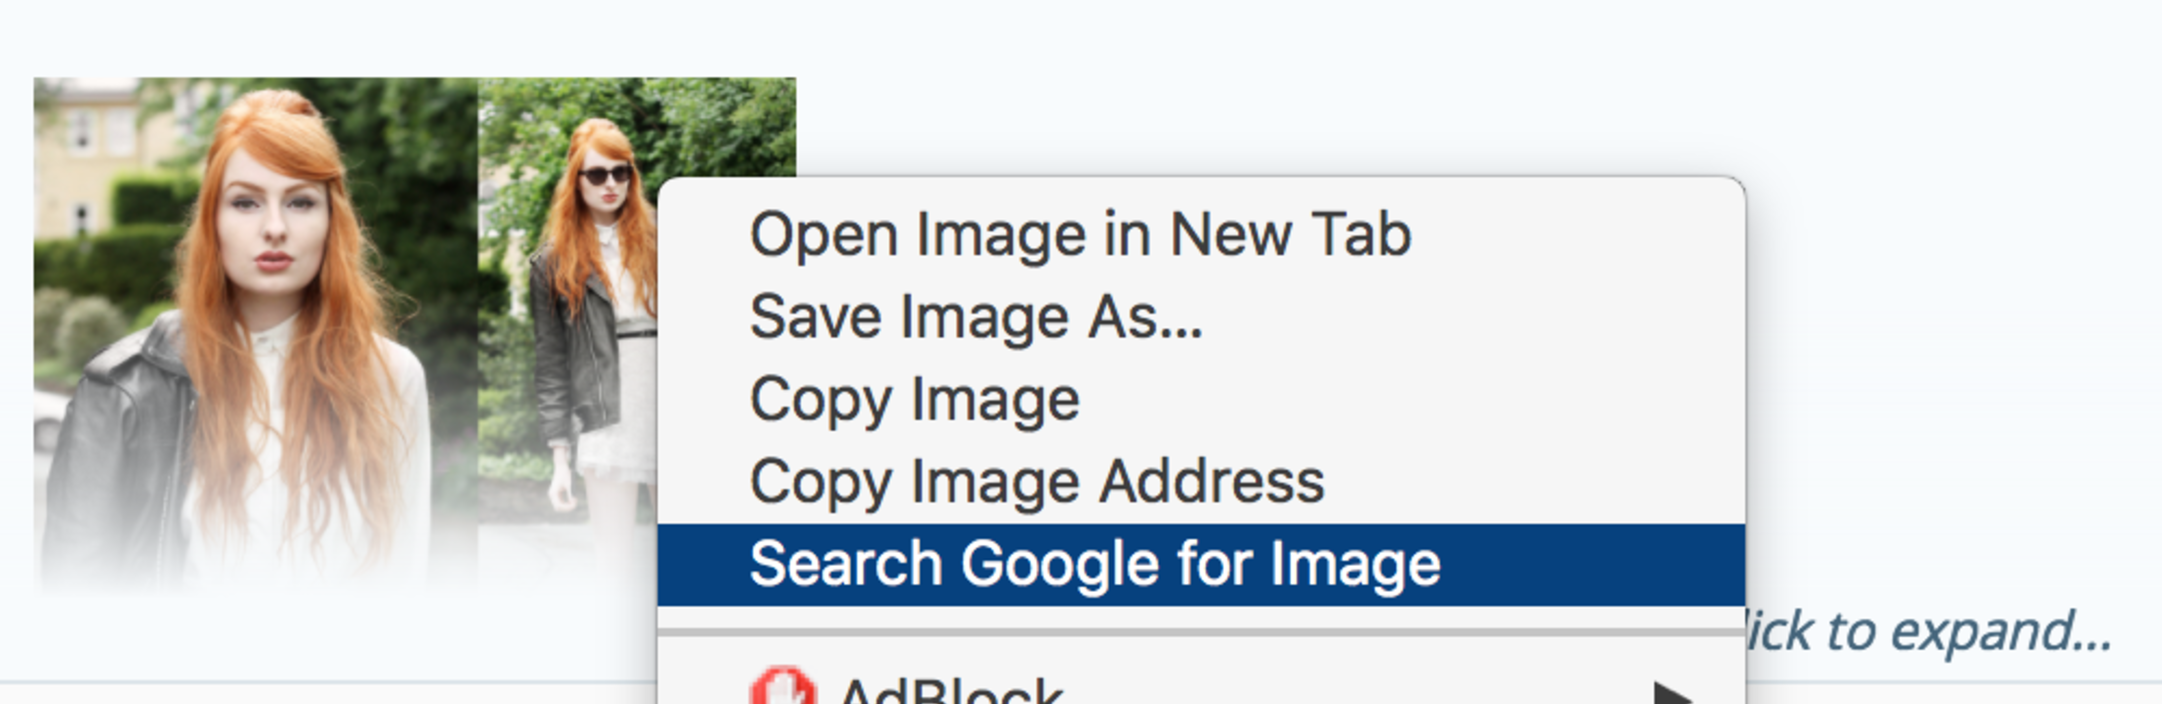Copy the picture to clipboard from menu
Screen dimensions: 2162x704
point(914,399)
